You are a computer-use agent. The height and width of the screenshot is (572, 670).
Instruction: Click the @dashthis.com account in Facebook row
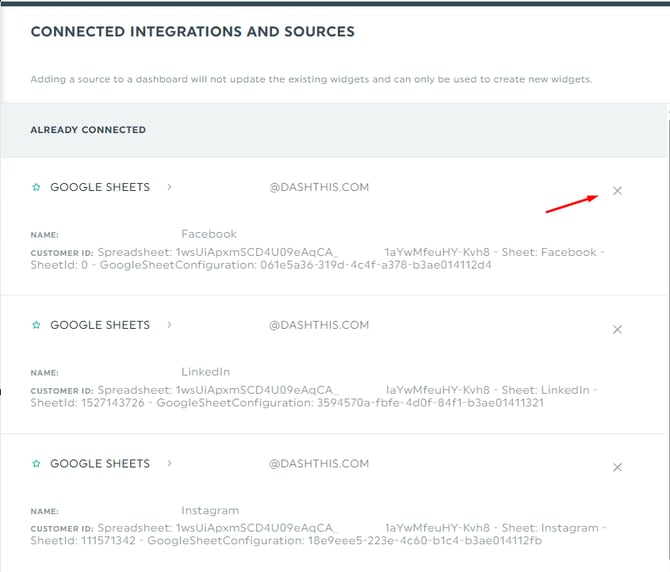[x=318, y=187]
